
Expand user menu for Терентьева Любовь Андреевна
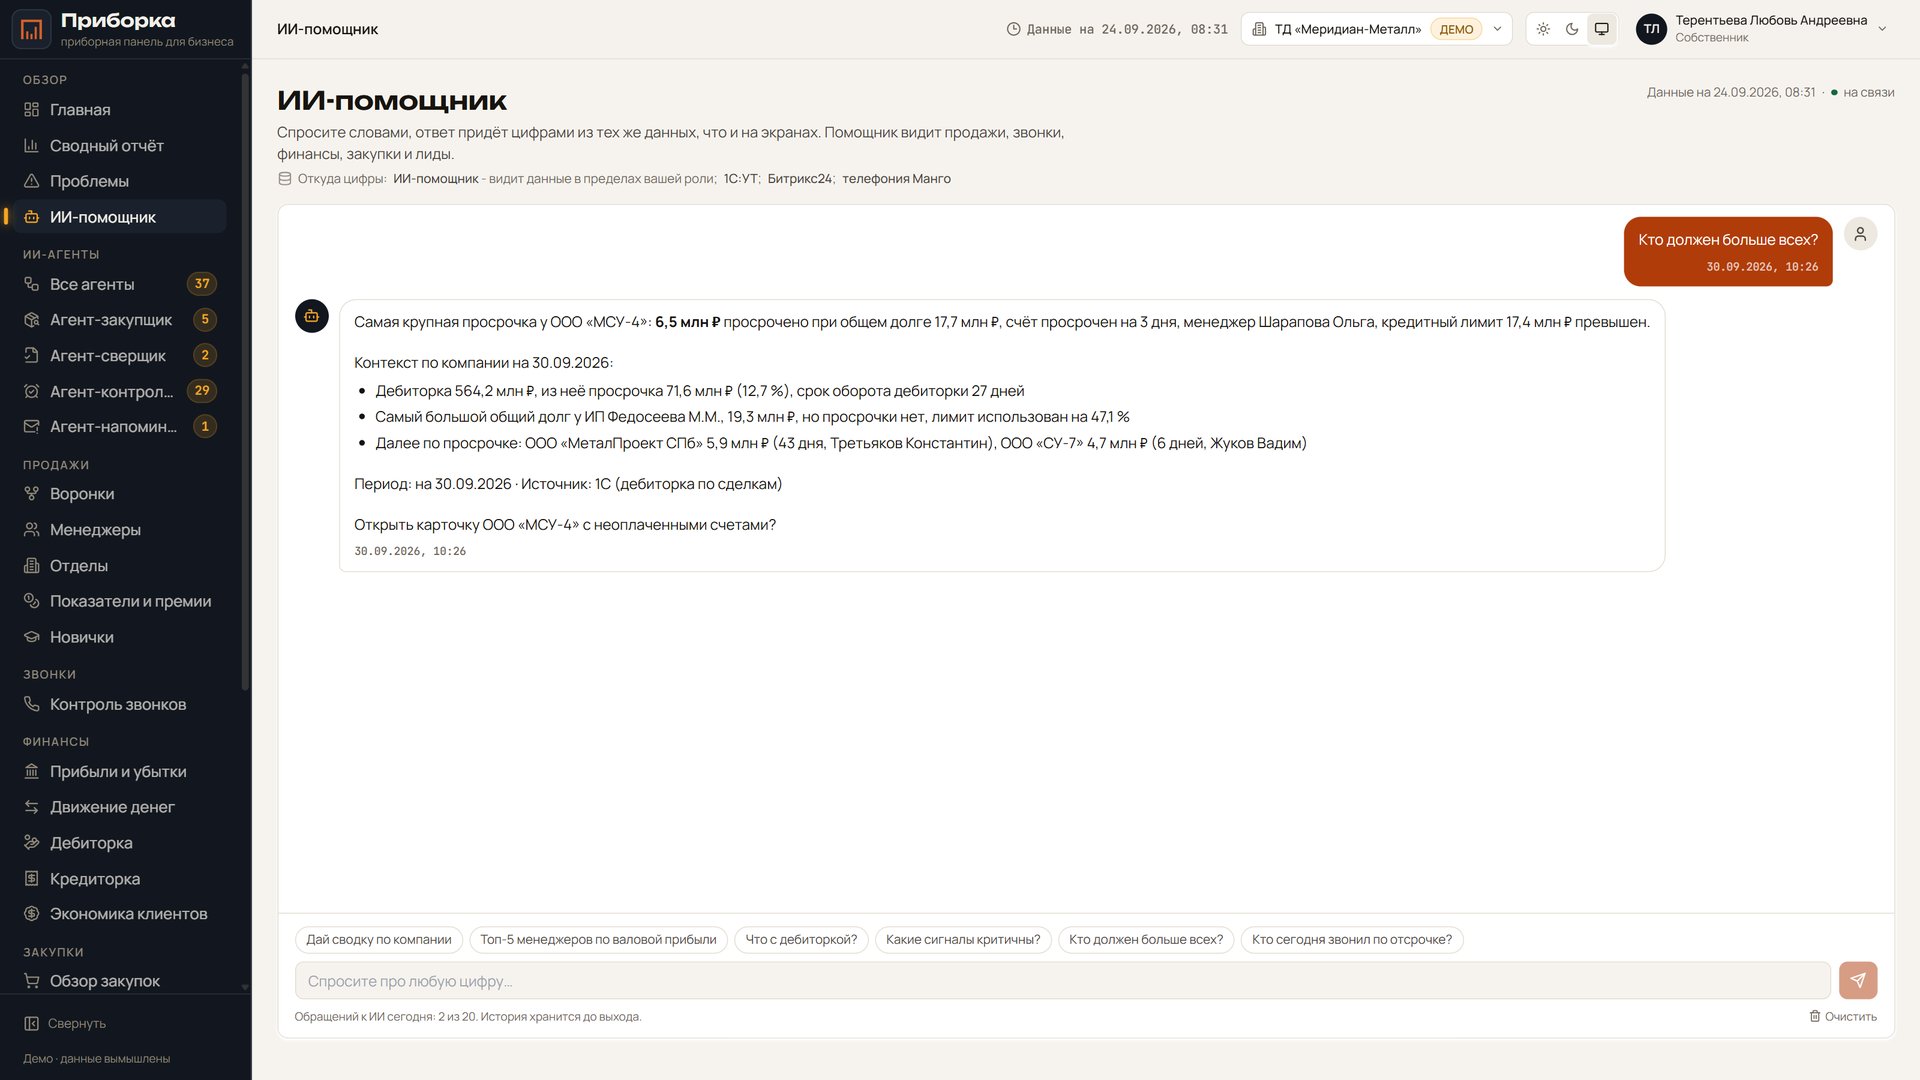1882,29
